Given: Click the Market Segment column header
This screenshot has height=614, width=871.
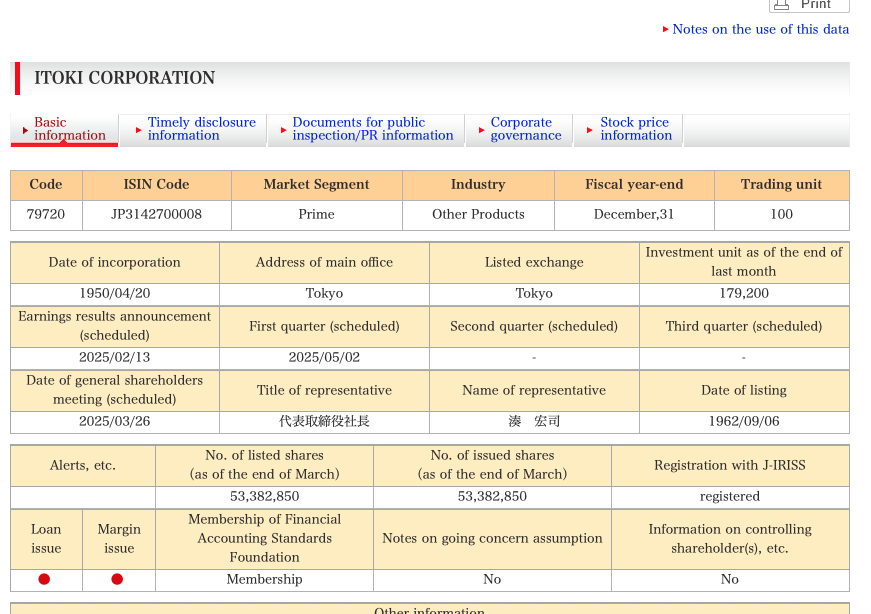Looking at the screenshot, I should point(317,185).
